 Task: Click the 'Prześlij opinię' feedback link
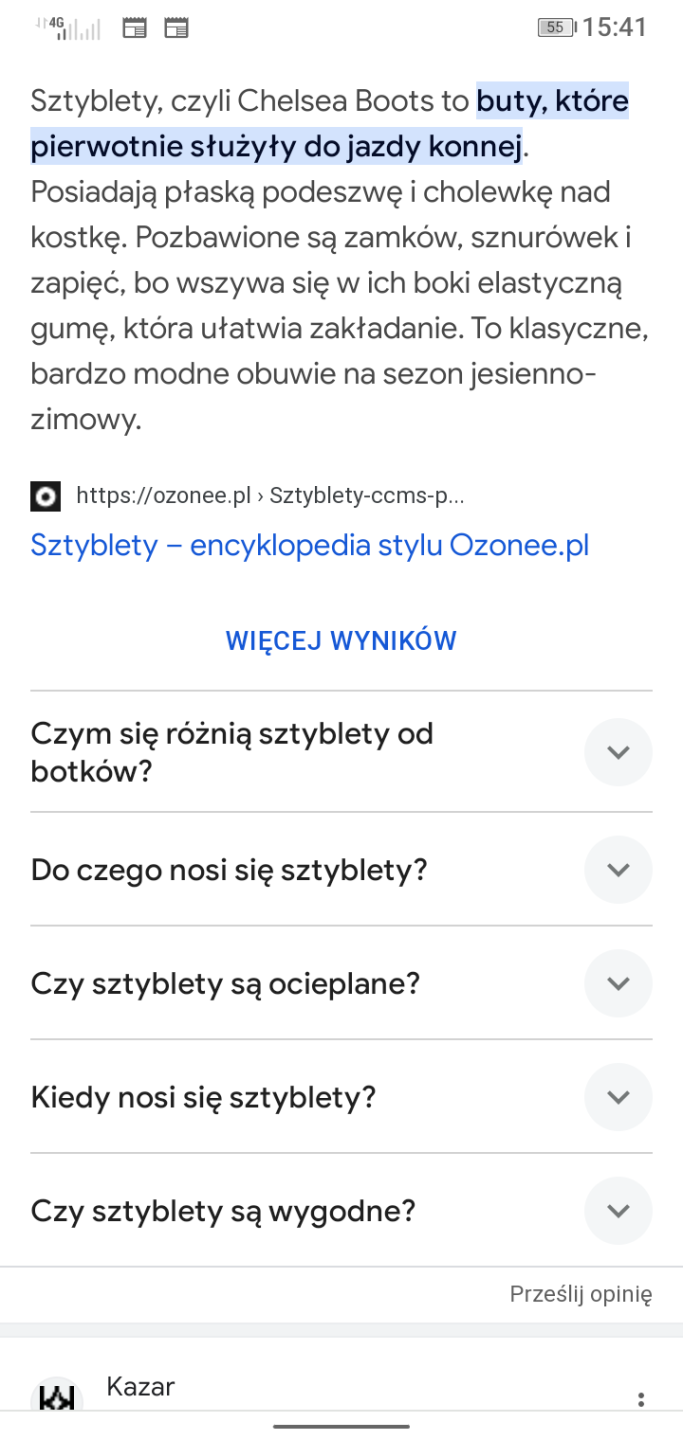point(581,1295)
